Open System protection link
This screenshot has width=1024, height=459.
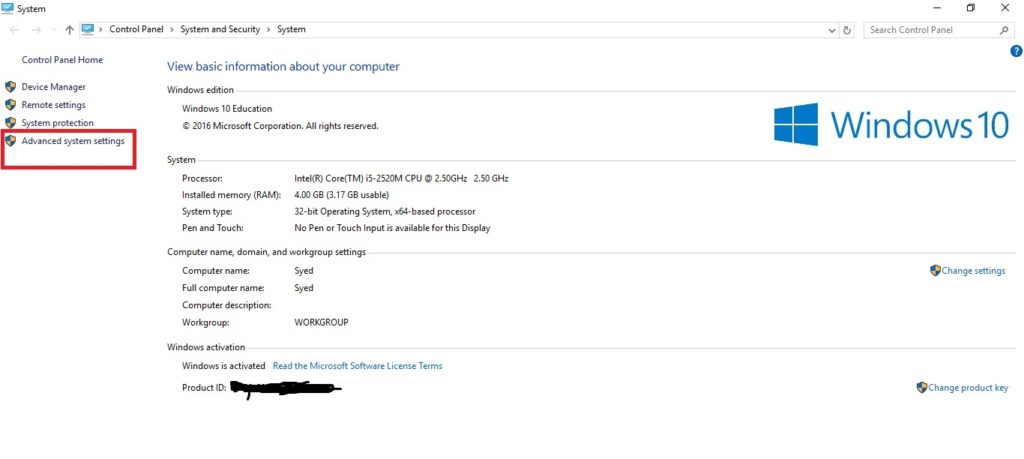point(57,123)
